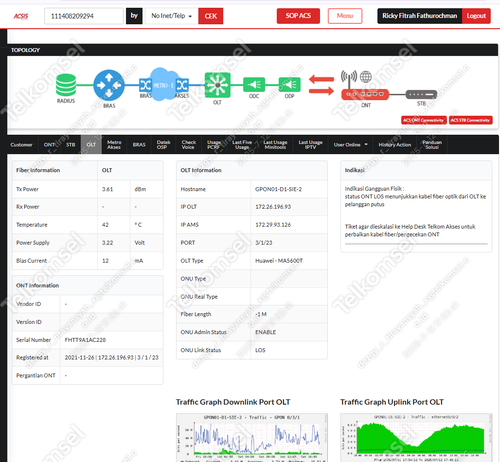Click the black 'by' label button
The width and height of the screenshot is (500, 462).
134,16
